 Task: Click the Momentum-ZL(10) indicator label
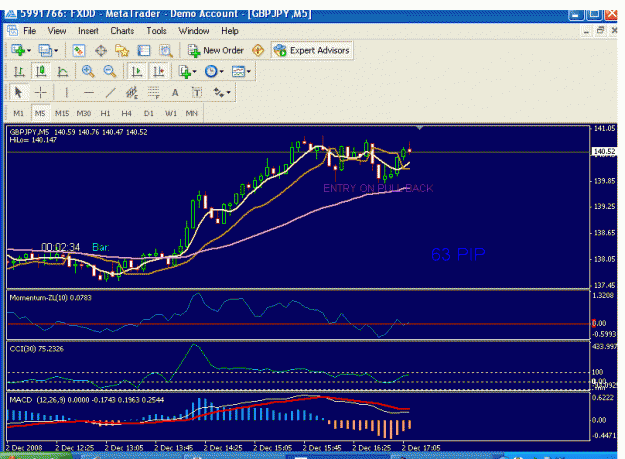50,298
